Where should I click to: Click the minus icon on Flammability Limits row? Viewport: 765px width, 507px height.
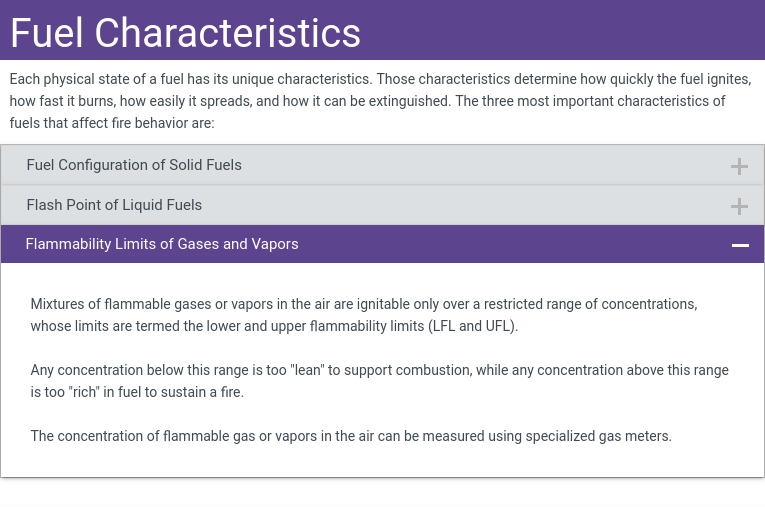tap(740, 245)
